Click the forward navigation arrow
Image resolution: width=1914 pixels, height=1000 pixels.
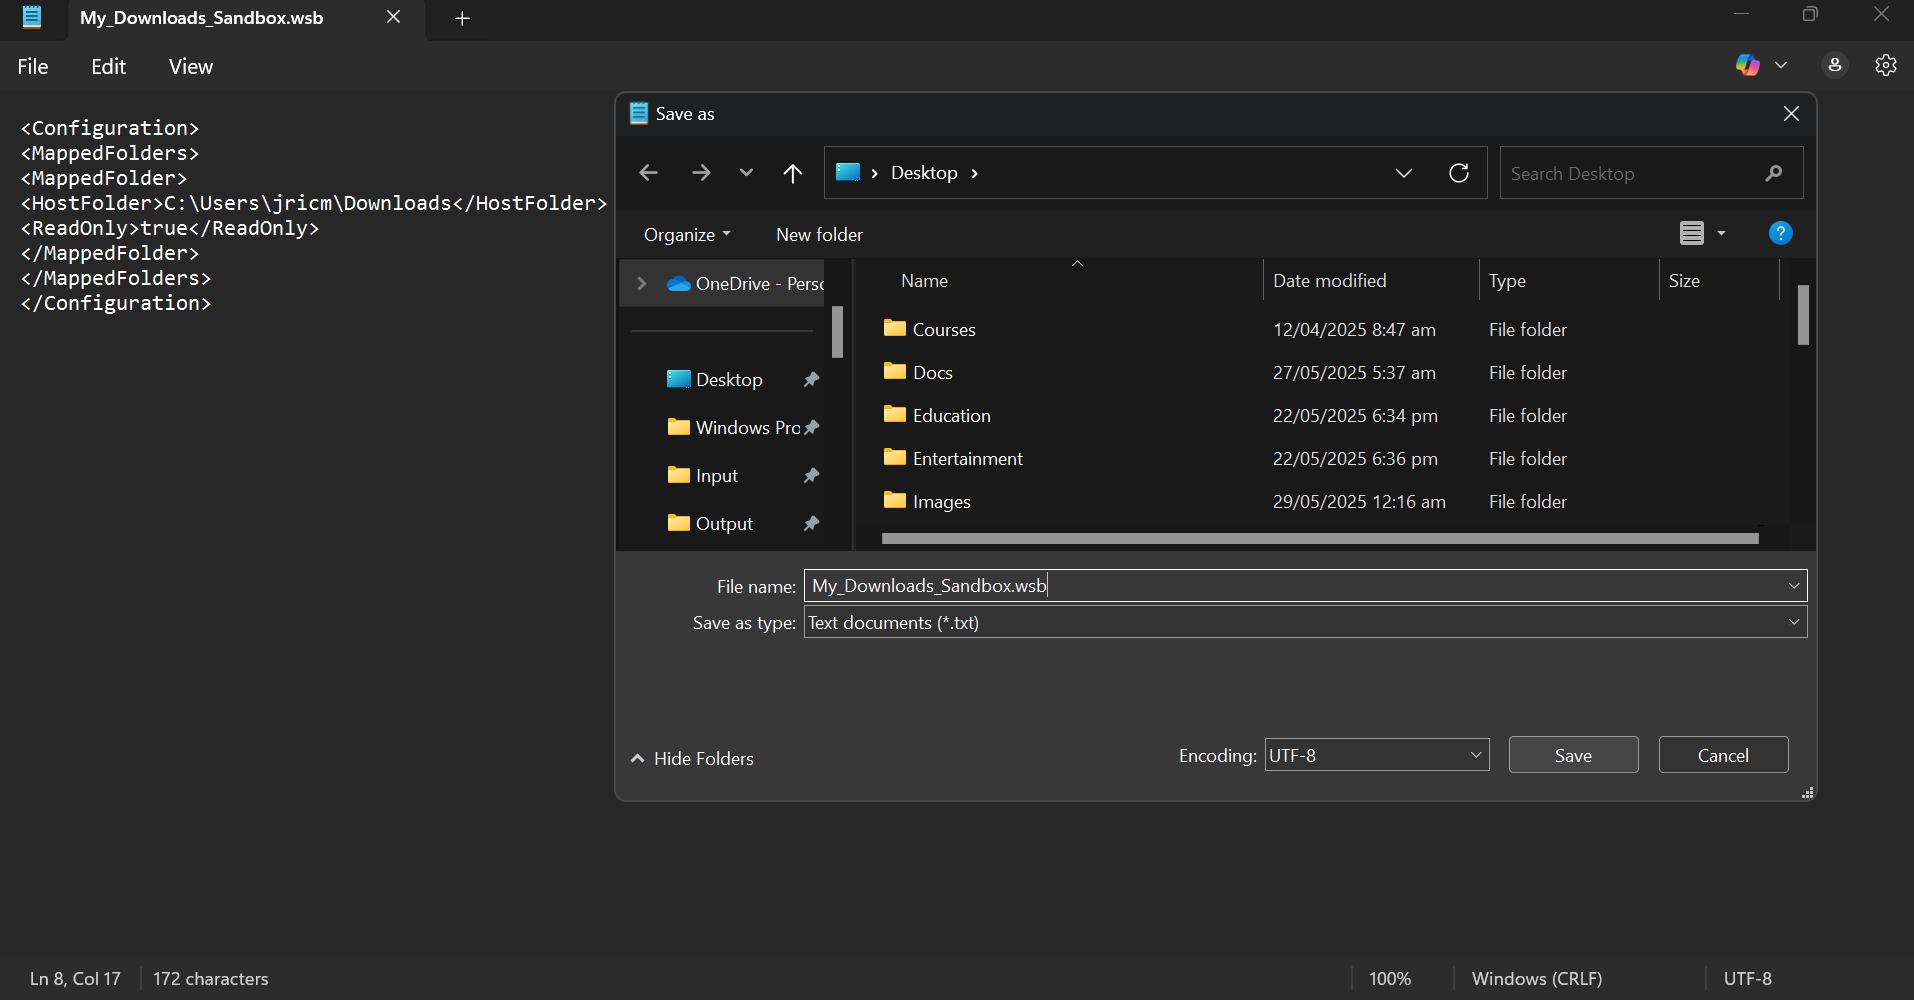pyautogui.click(x=701, y=172)
